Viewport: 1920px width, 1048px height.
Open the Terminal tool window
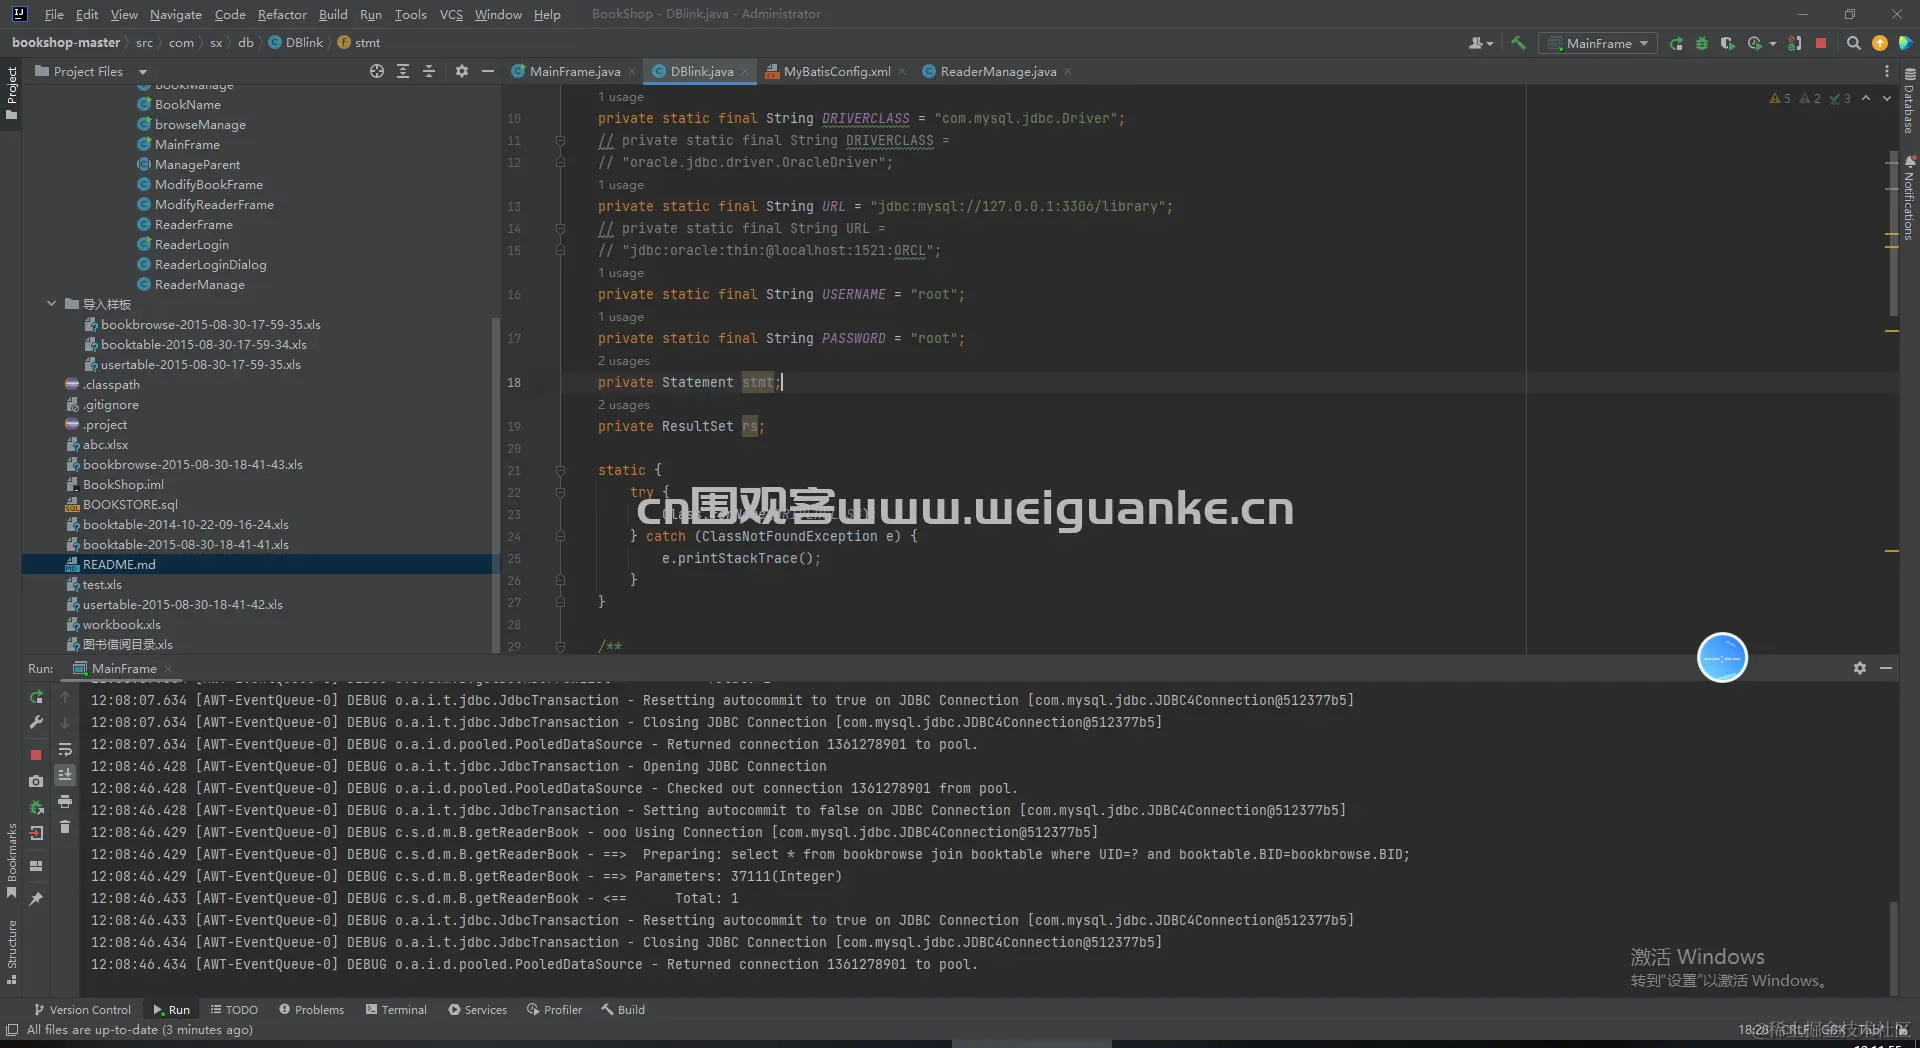(x=396, y=1010)
